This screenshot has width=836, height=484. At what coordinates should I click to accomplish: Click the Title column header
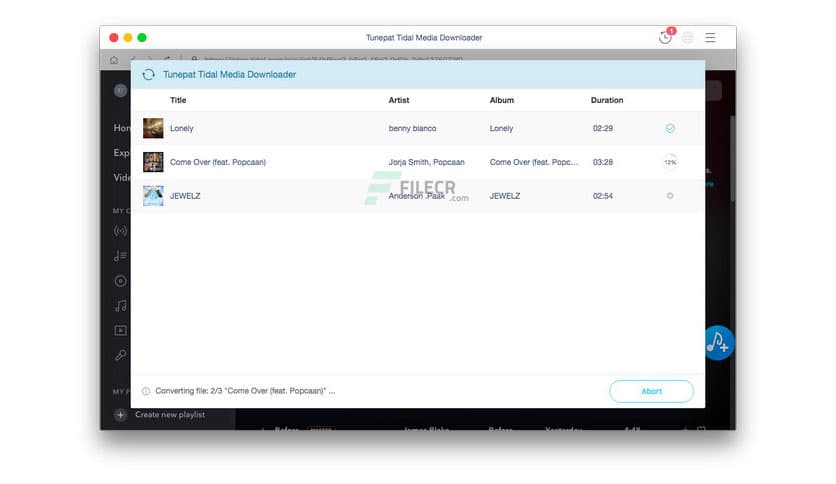coord(178,100)
